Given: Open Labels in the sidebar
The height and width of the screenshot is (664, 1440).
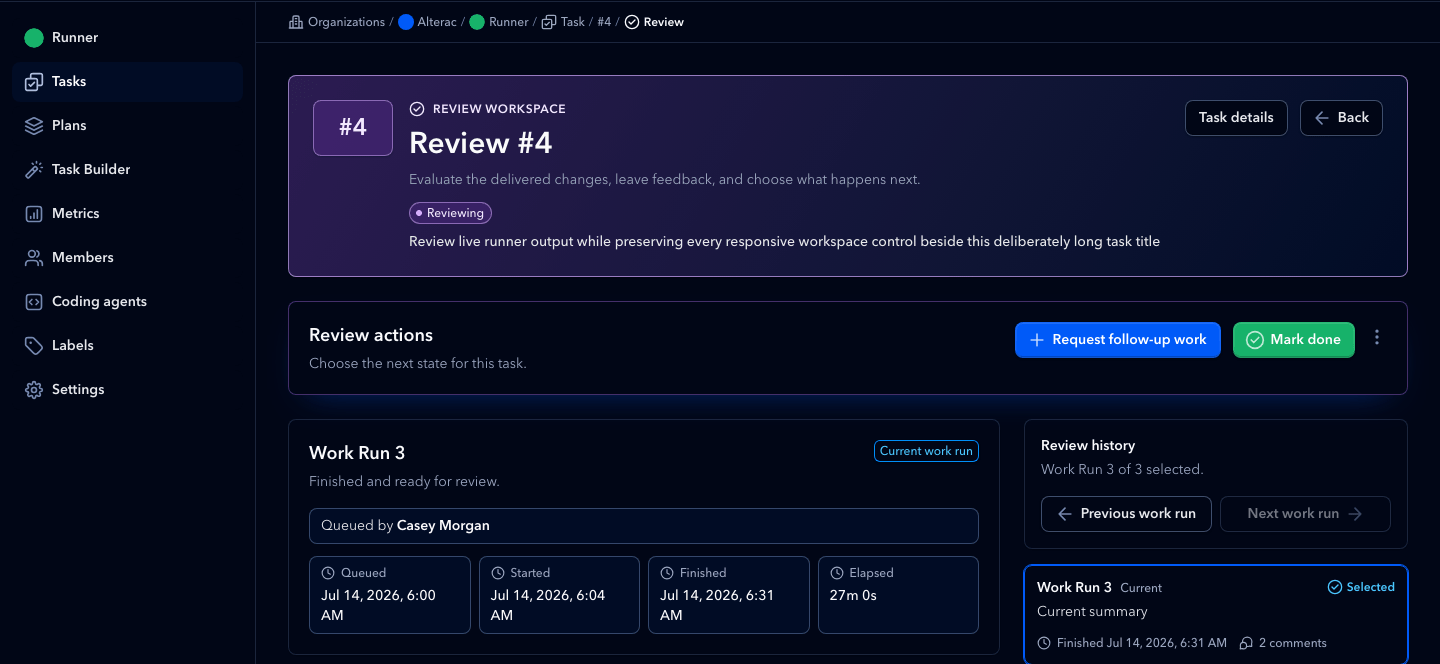Looking at the screenshot, I should click(x=128, y=346).
